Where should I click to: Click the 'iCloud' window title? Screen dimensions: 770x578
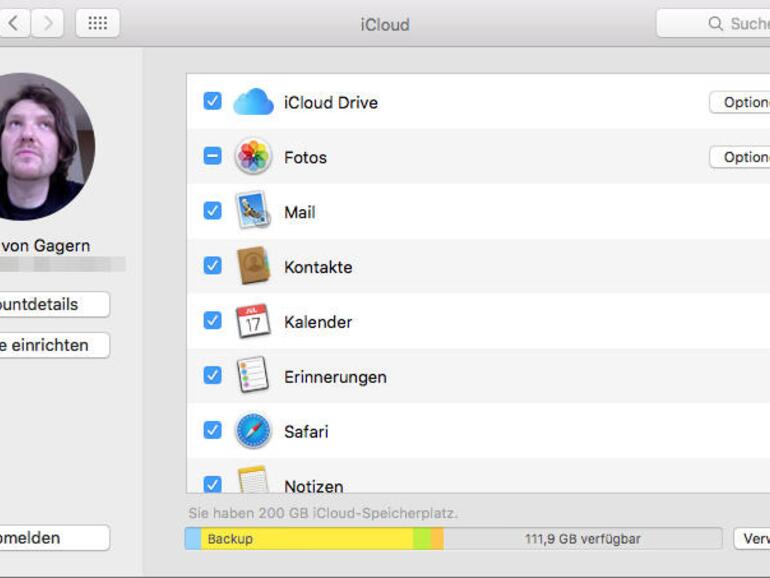pyautogui.click(x=385, y=24)
